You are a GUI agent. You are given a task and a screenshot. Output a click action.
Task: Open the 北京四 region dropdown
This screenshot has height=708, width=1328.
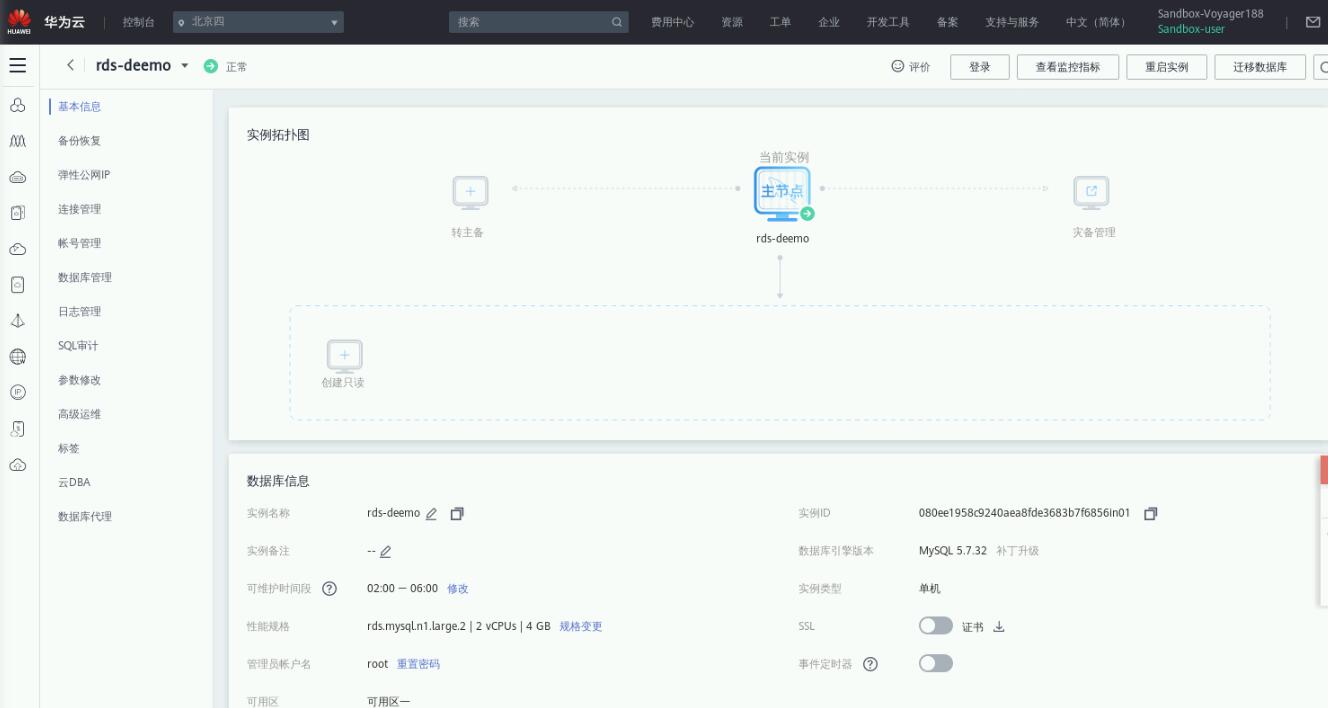257,22
